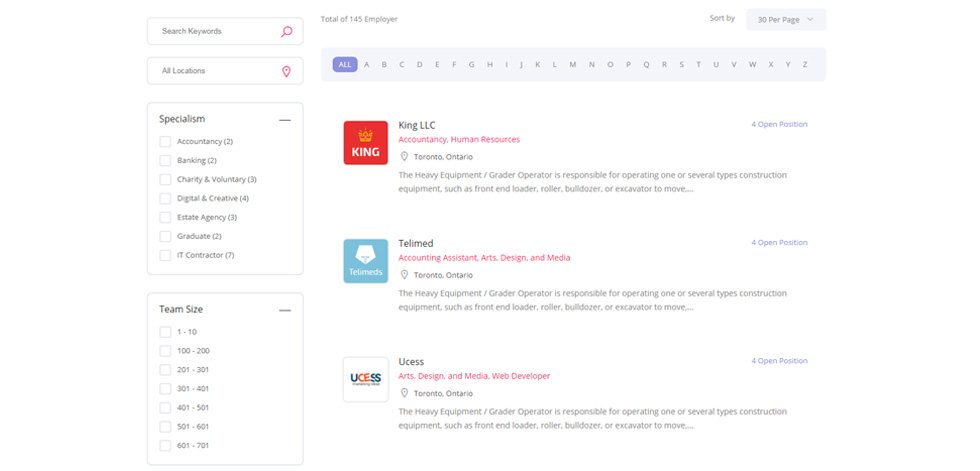980x471 pixels.
Task: Open the Ucess employer title
Action: tap(411, 362)
